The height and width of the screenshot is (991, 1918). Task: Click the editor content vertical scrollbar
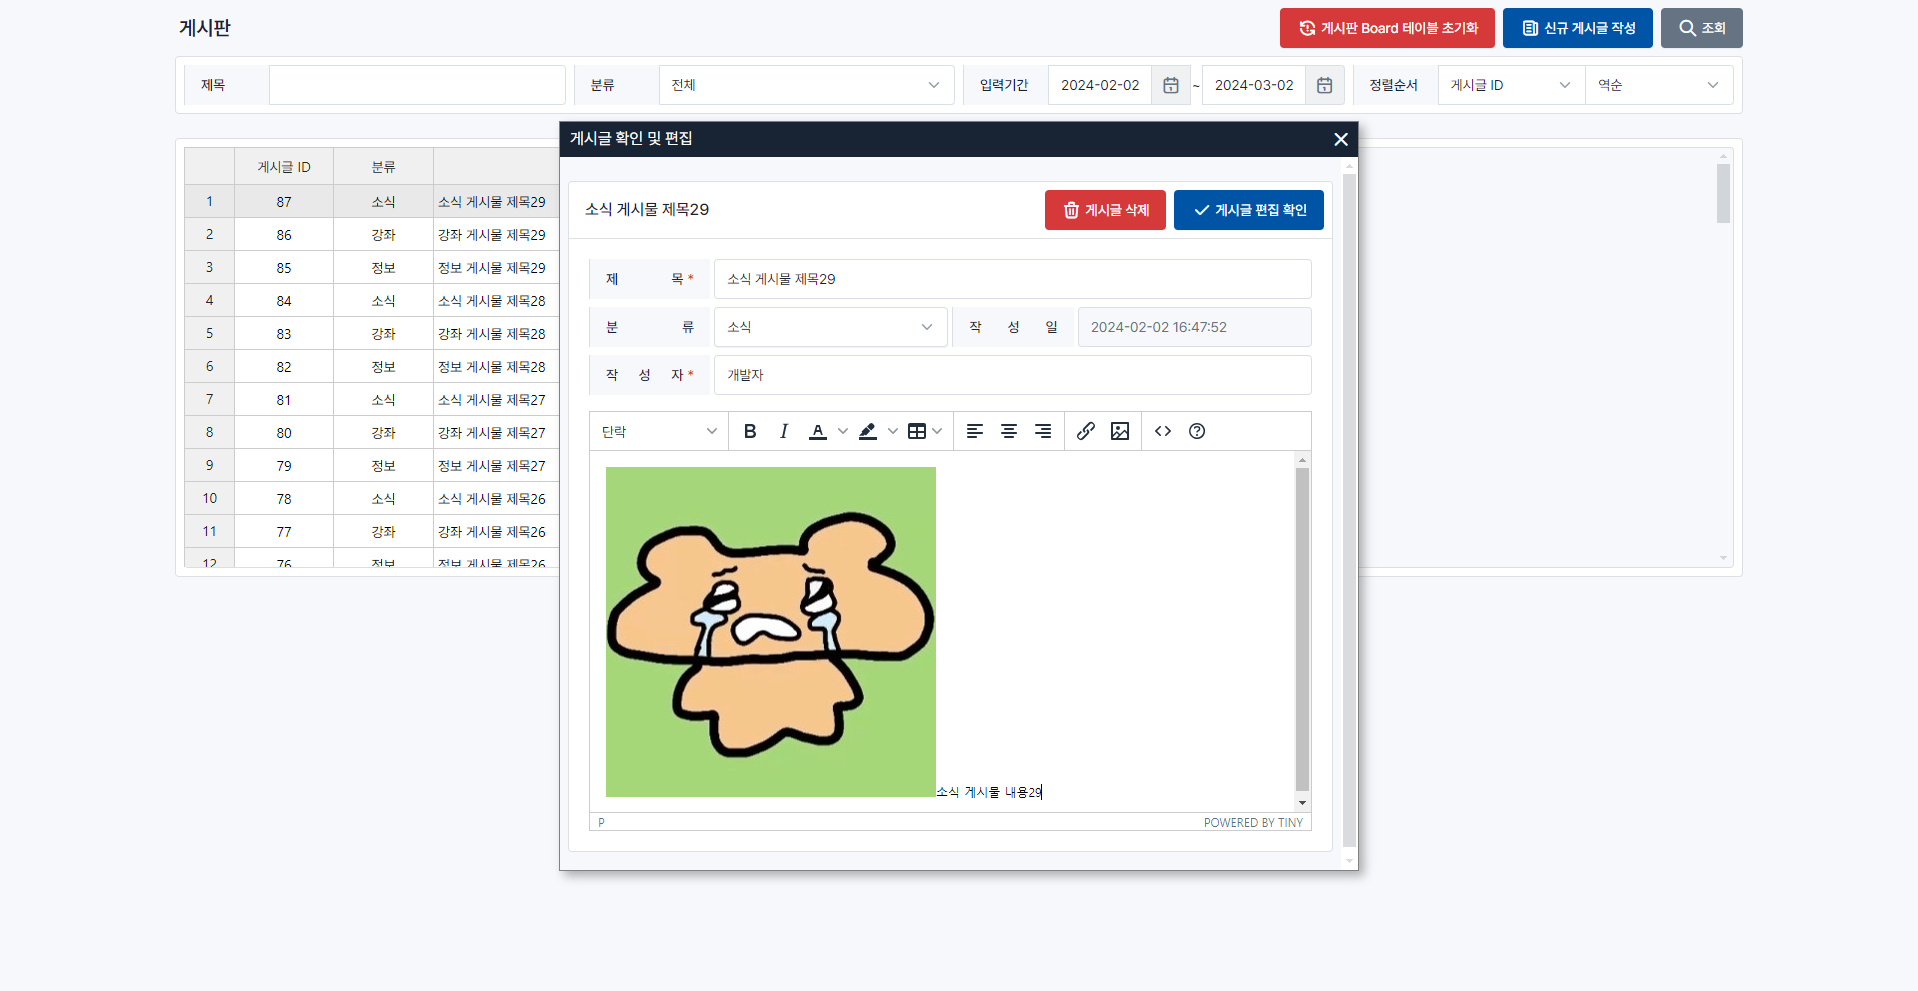1302,630
